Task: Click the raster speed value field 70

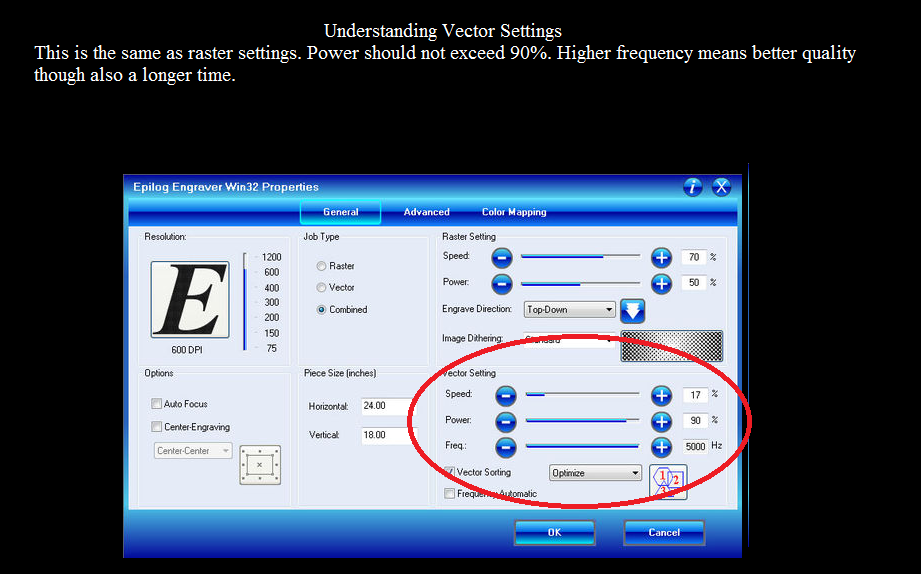Action: point(694,257)
